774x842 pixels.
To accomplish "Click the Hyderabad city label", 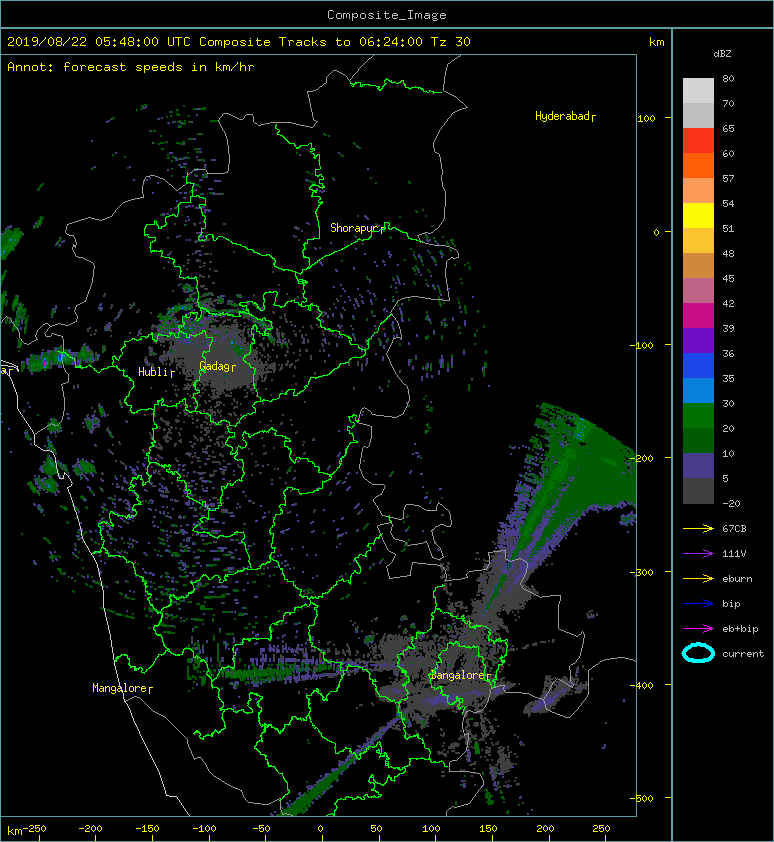I will point(565,116).
